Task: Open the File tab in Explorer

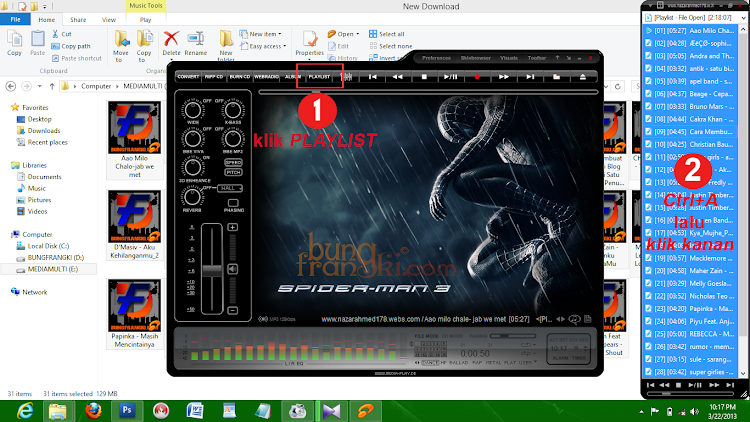Action: pos(15,20)
